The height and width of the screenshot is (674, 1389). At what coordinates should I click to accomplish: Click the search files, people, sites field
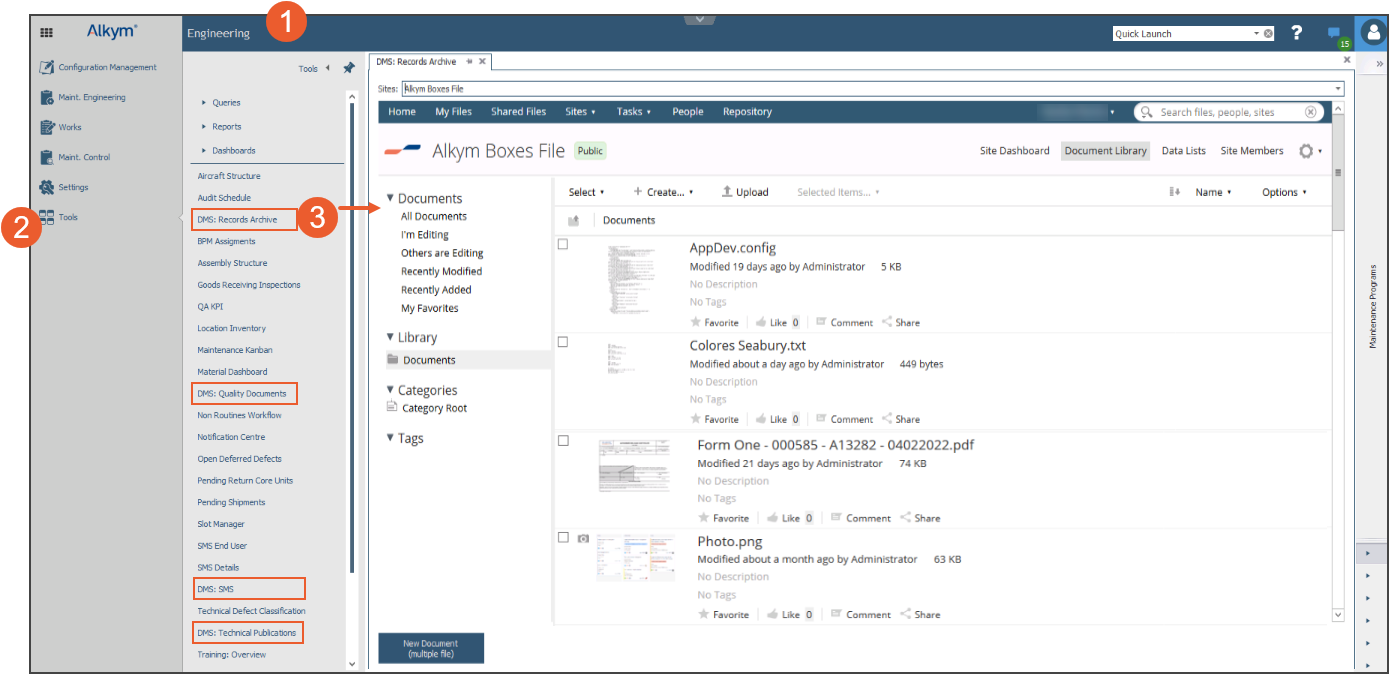[x=1228, y=112]
